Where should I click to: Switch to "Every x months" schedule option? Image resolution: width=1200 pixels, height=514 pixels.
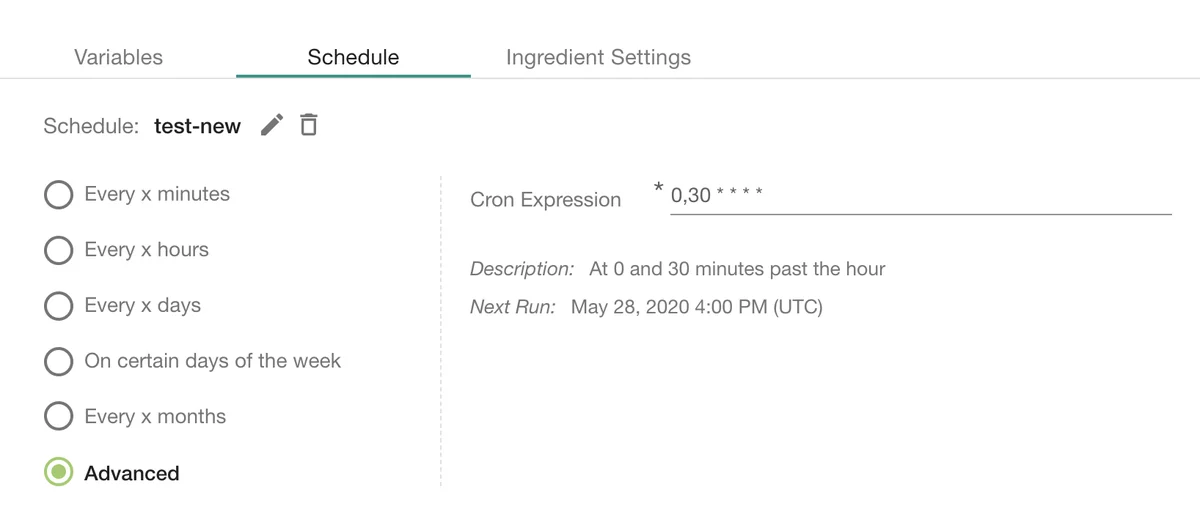coord(59,416)
